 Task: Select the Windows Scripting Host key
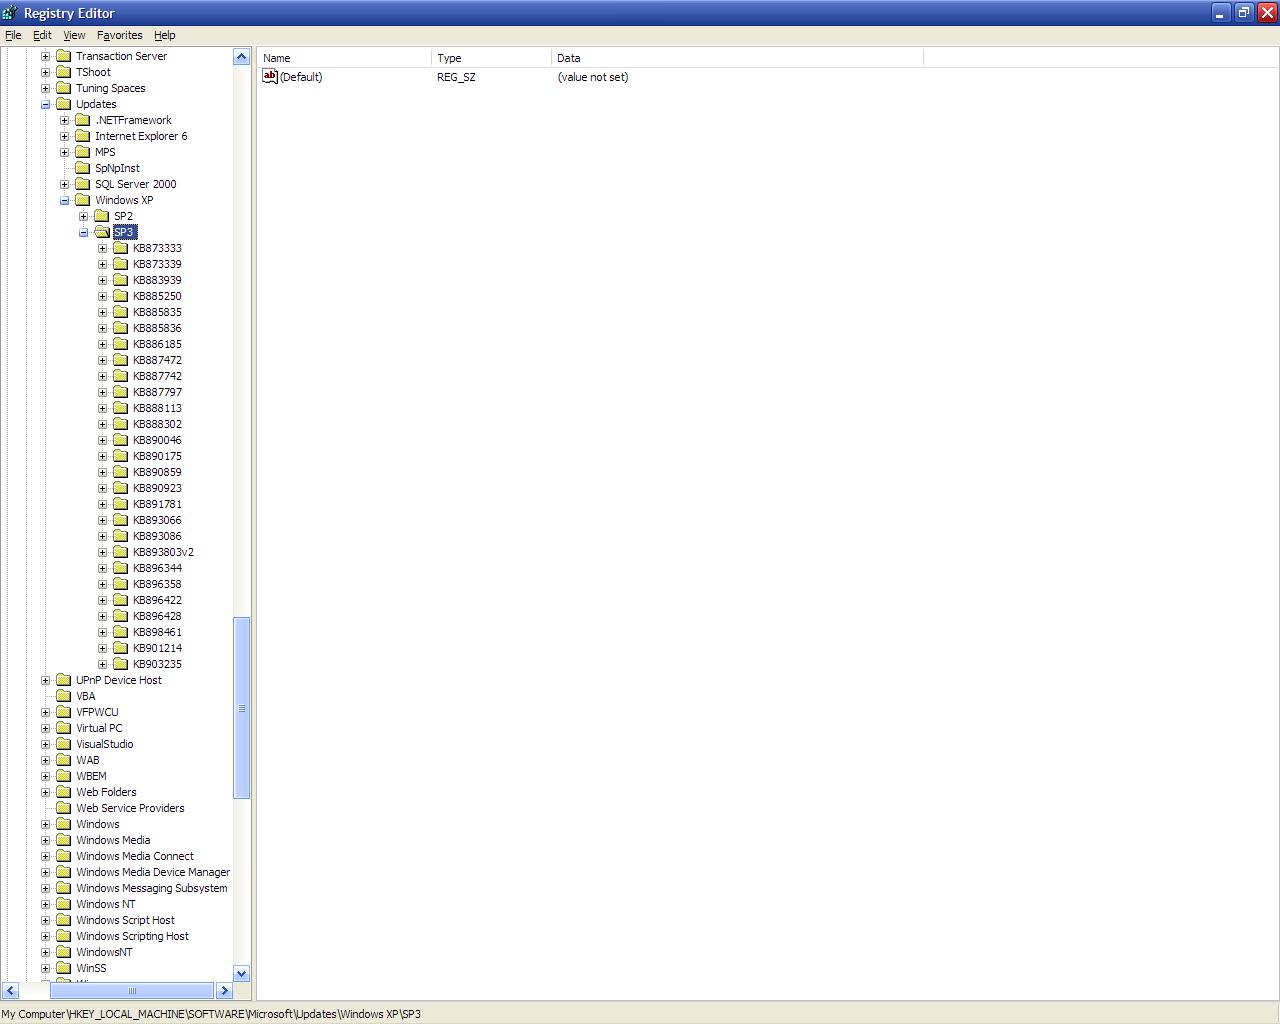coord(132,936)
